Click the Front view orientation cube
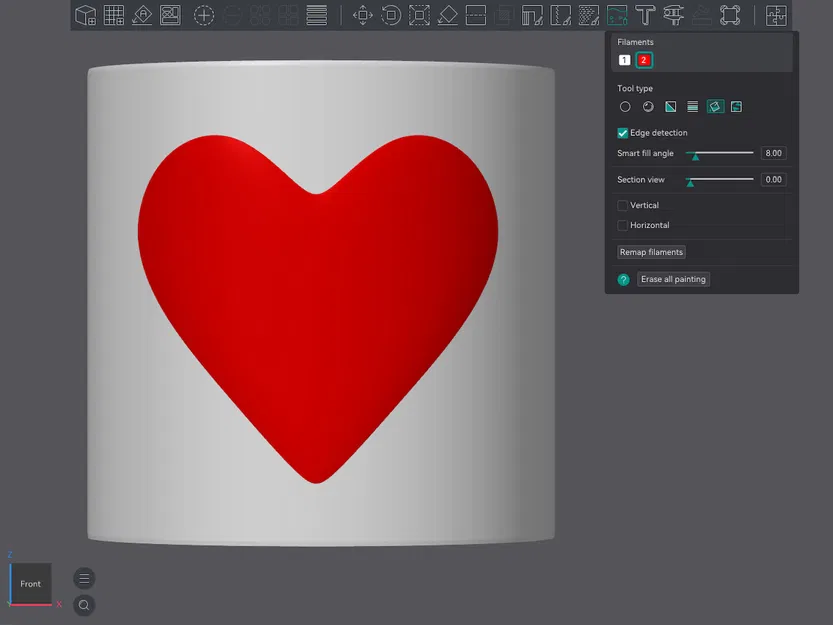Screen dimensions: 833x625 pyautogui.click(x=30, y=584)
